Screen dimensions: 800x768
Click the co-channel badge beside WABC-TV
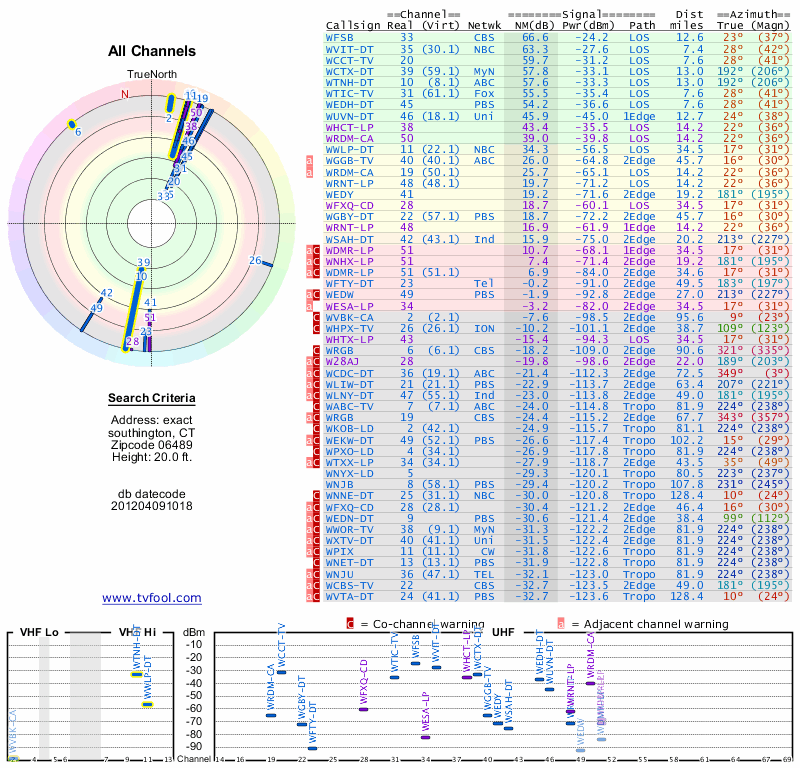tap(316, 407)
